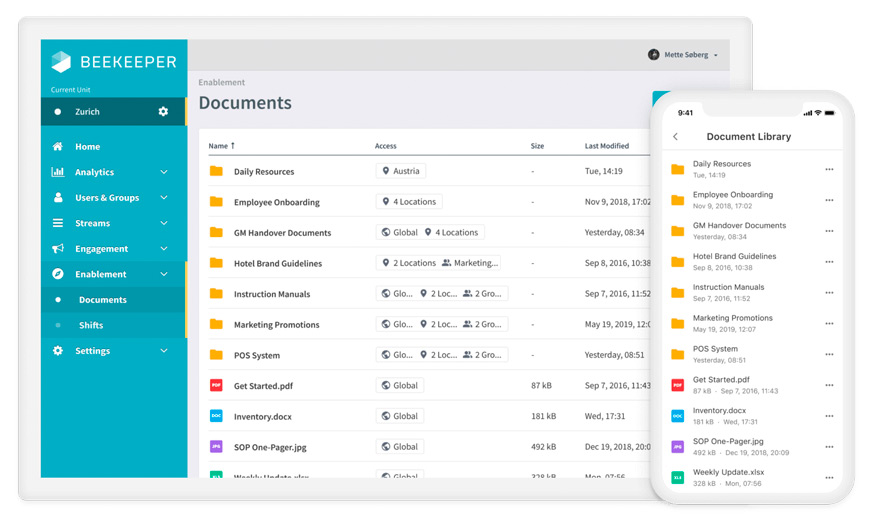Viewport: 873px width, 525px height.
Task: Tap the more options dots for Inventory.docx on phone
Action: (829, 416)
